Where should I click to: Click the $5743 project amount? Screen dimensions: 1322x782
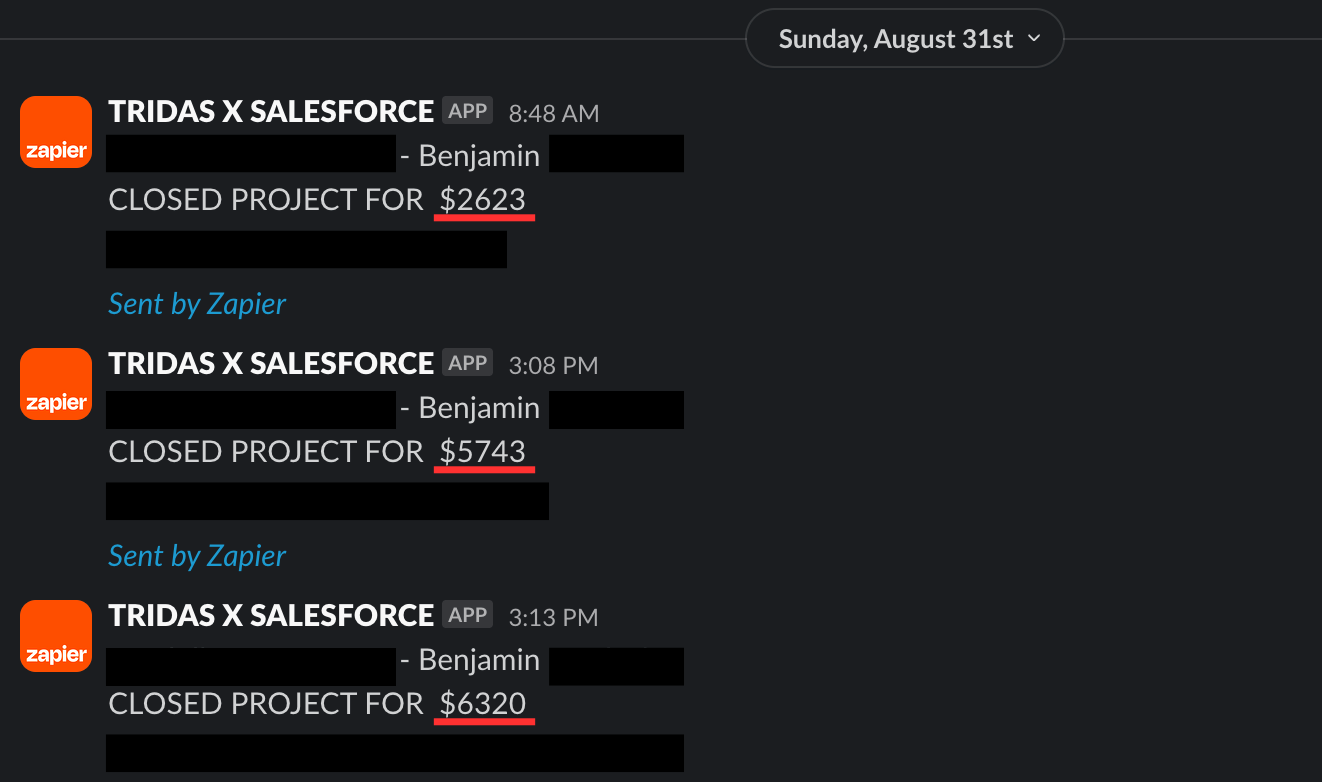(x=483, y=452)
